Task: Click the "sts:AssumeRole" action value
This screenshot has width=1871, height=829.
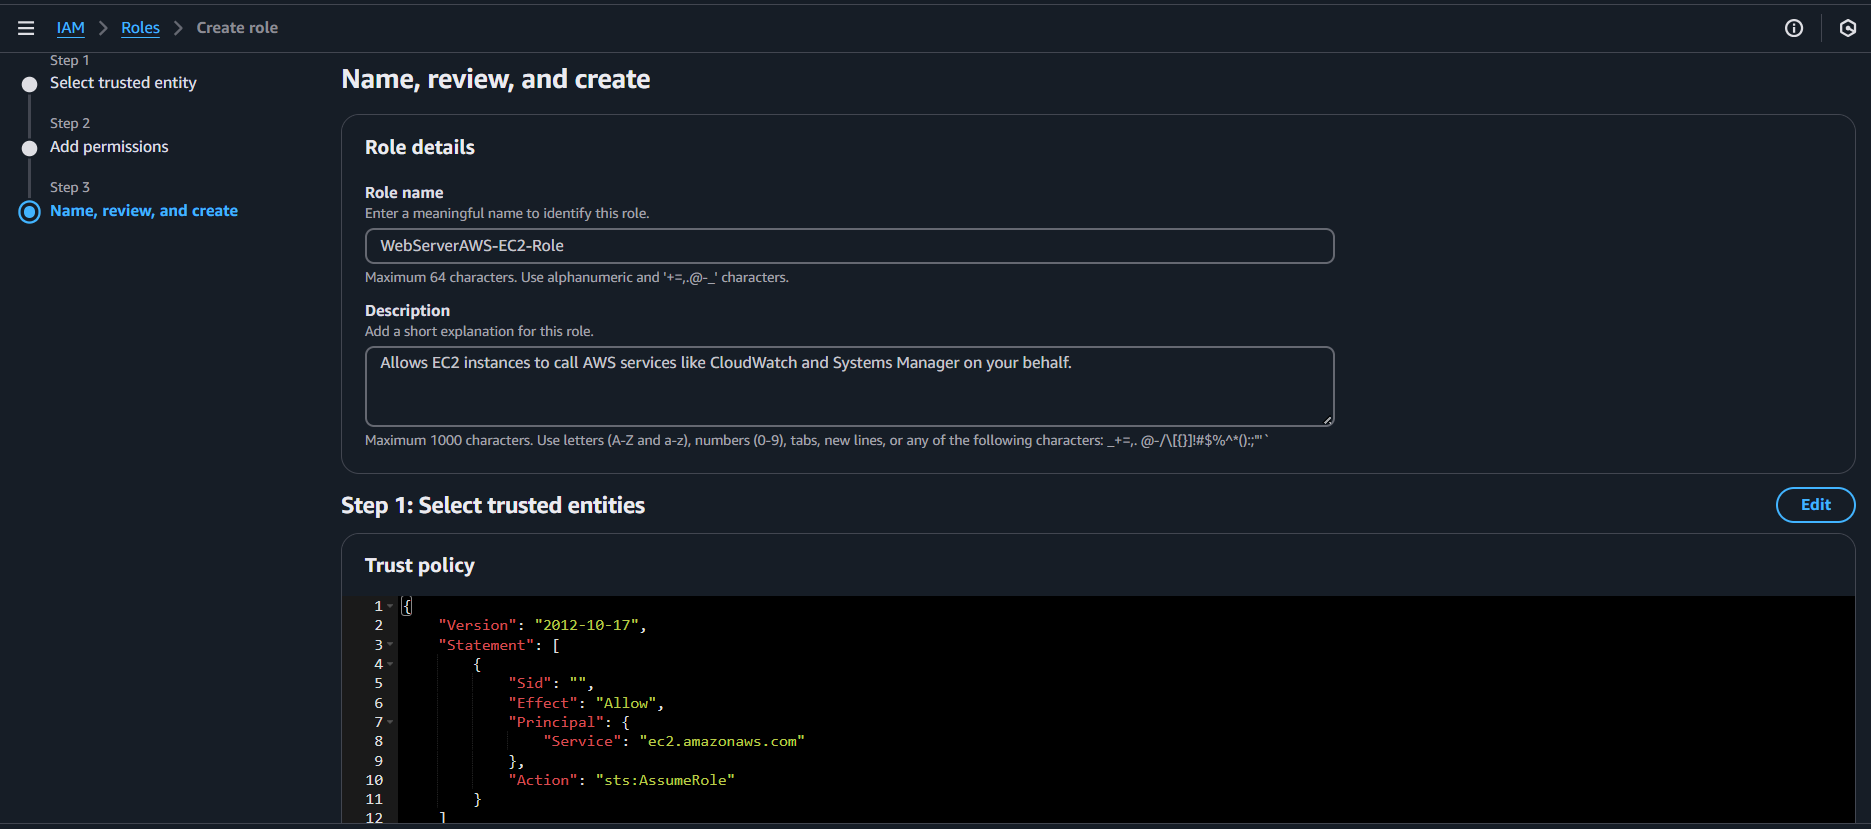Action: coord(665,781)
